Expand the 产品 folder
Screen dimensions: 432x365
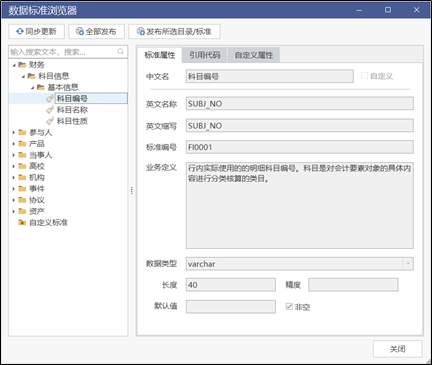(14, 144)
